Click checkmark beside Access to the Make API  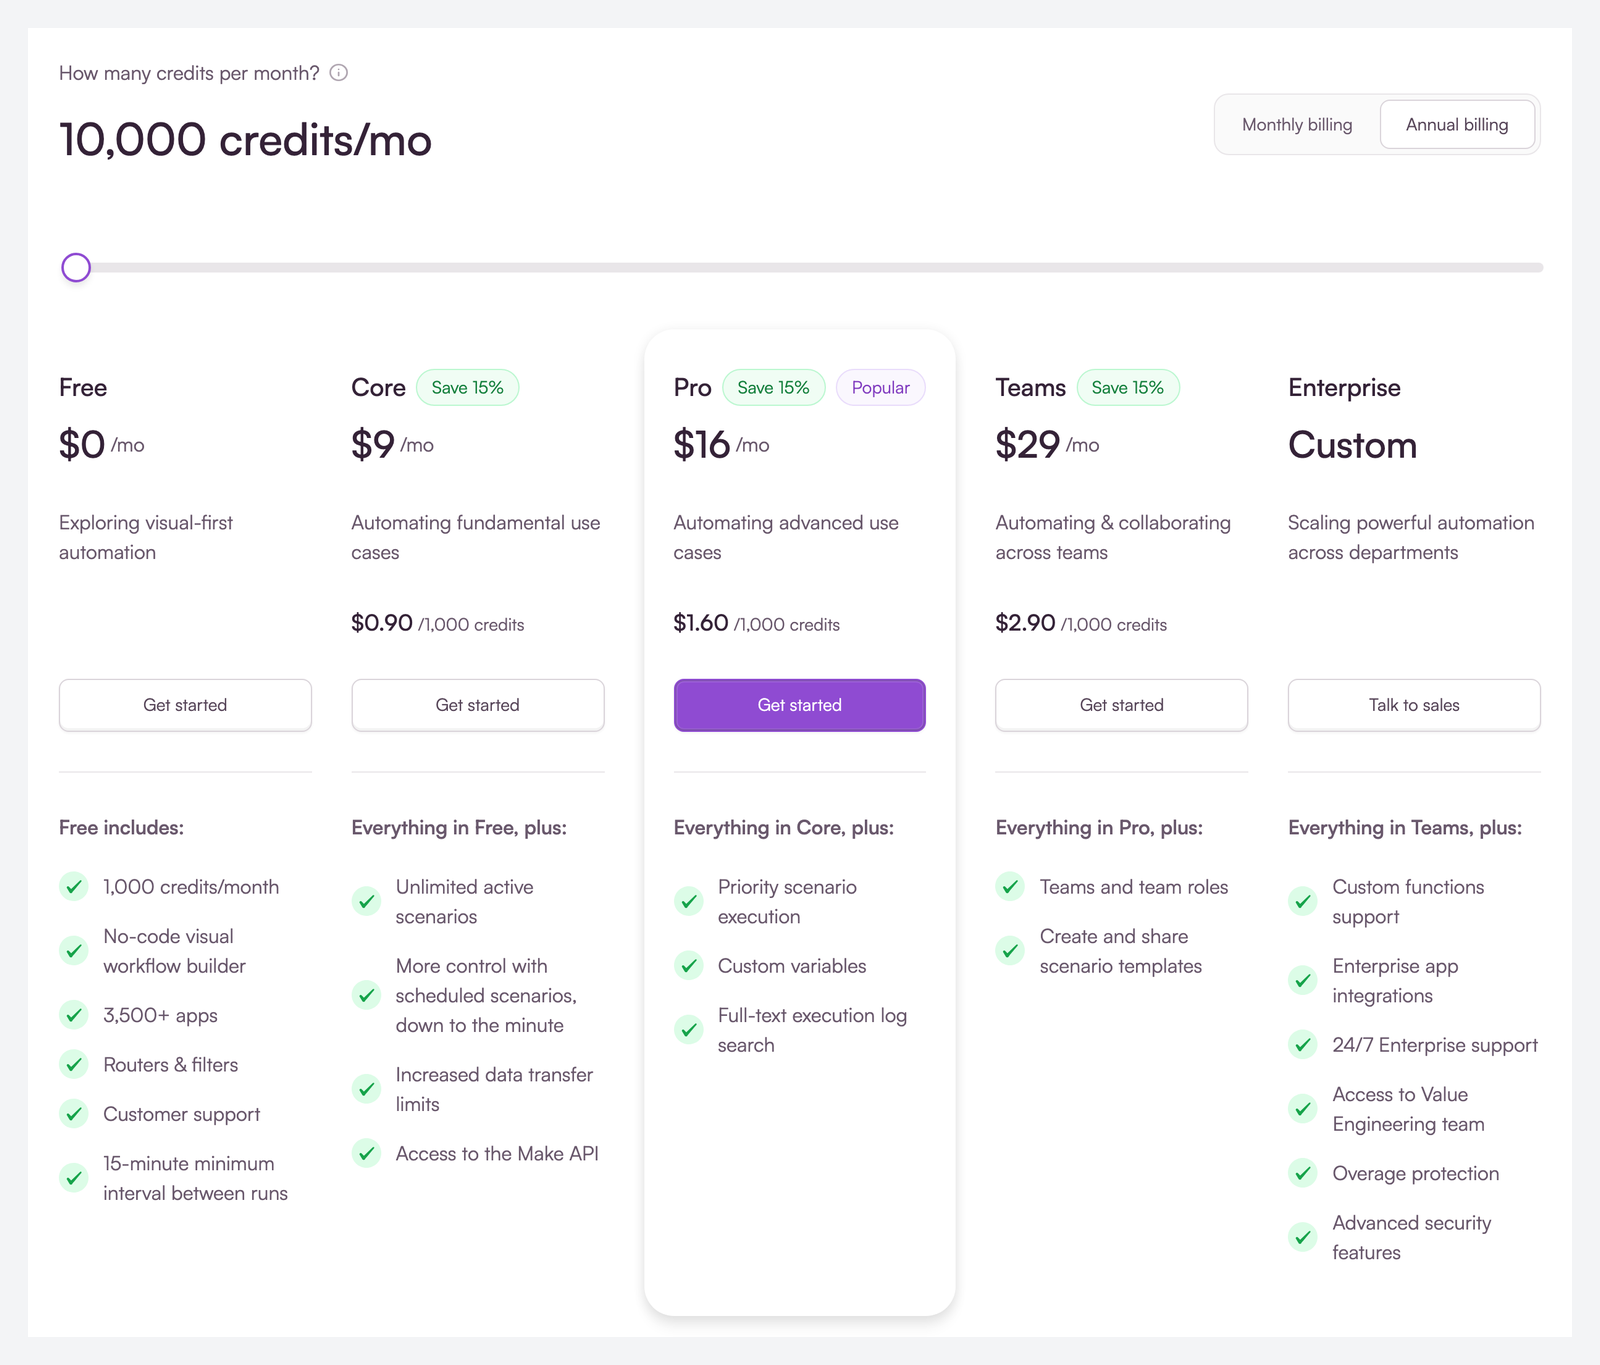tap(367, 1154)
